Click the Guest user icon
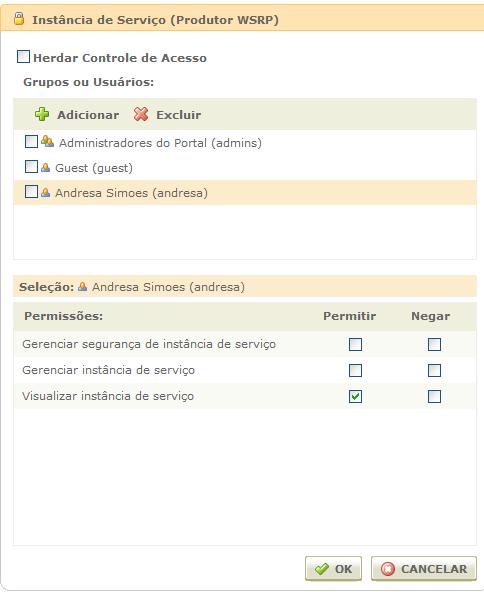Image resolution: width=484 pixels, height=592 pixels. [45, 167]
